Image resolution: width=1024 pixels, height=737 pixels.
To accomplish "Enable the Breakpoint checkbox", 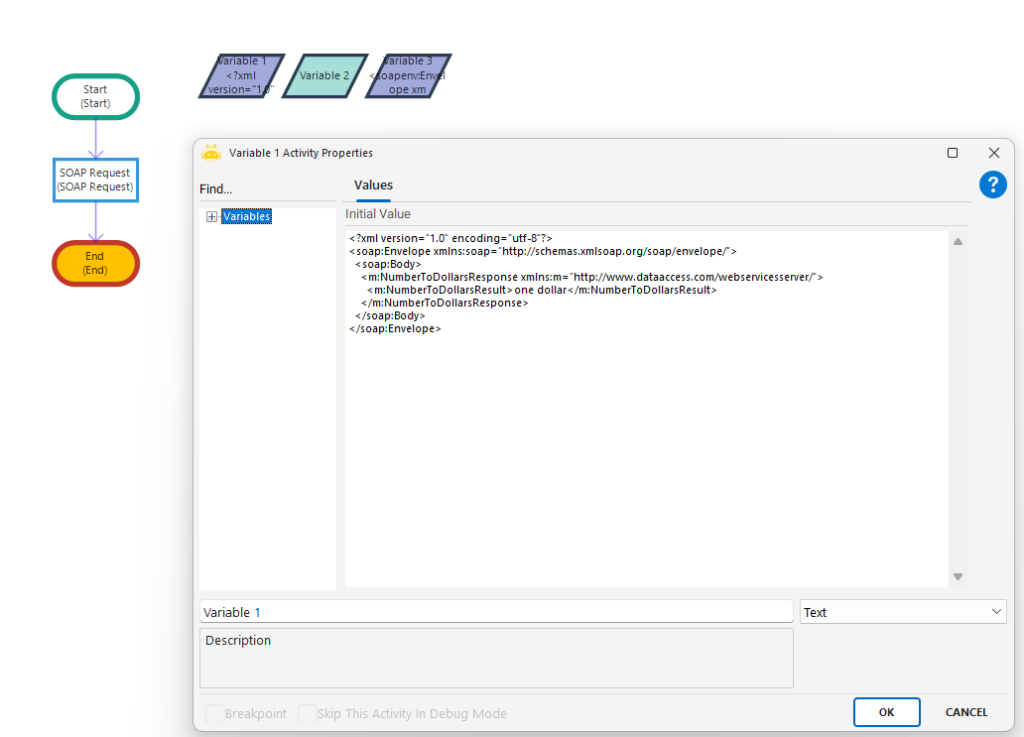I will 214,714.
